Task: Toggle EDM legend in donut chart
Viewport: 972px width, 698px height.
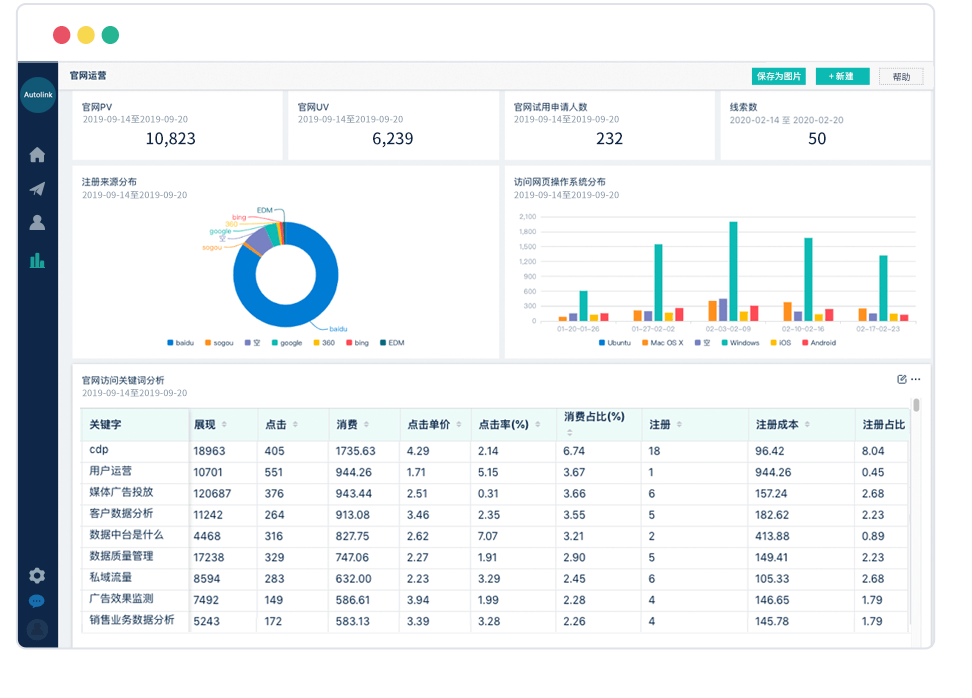Action: [x=392, y=343]
